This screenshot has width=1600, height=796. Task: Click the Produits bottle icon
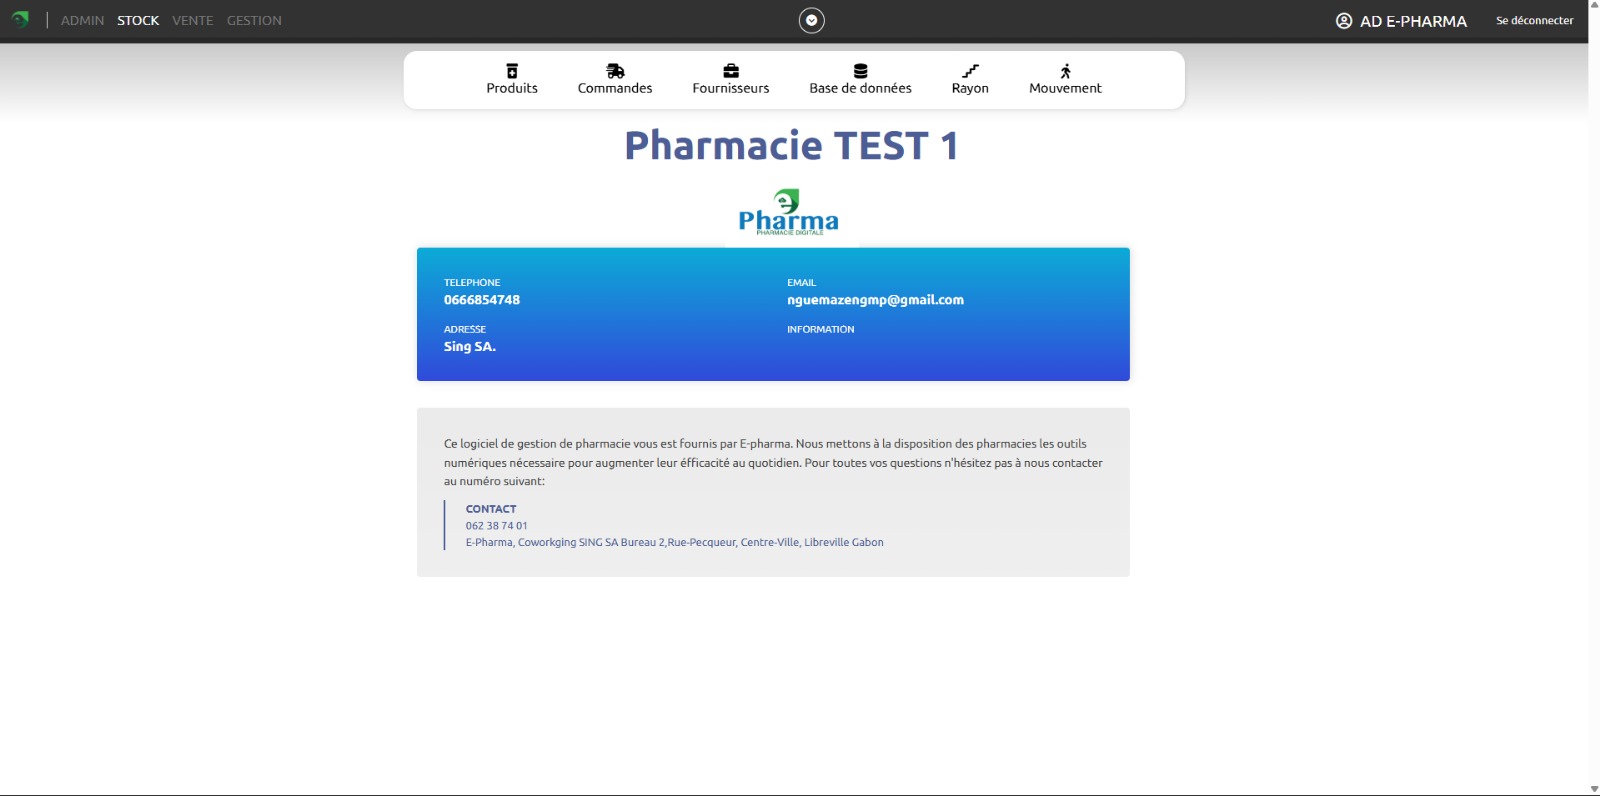point(512,71)
